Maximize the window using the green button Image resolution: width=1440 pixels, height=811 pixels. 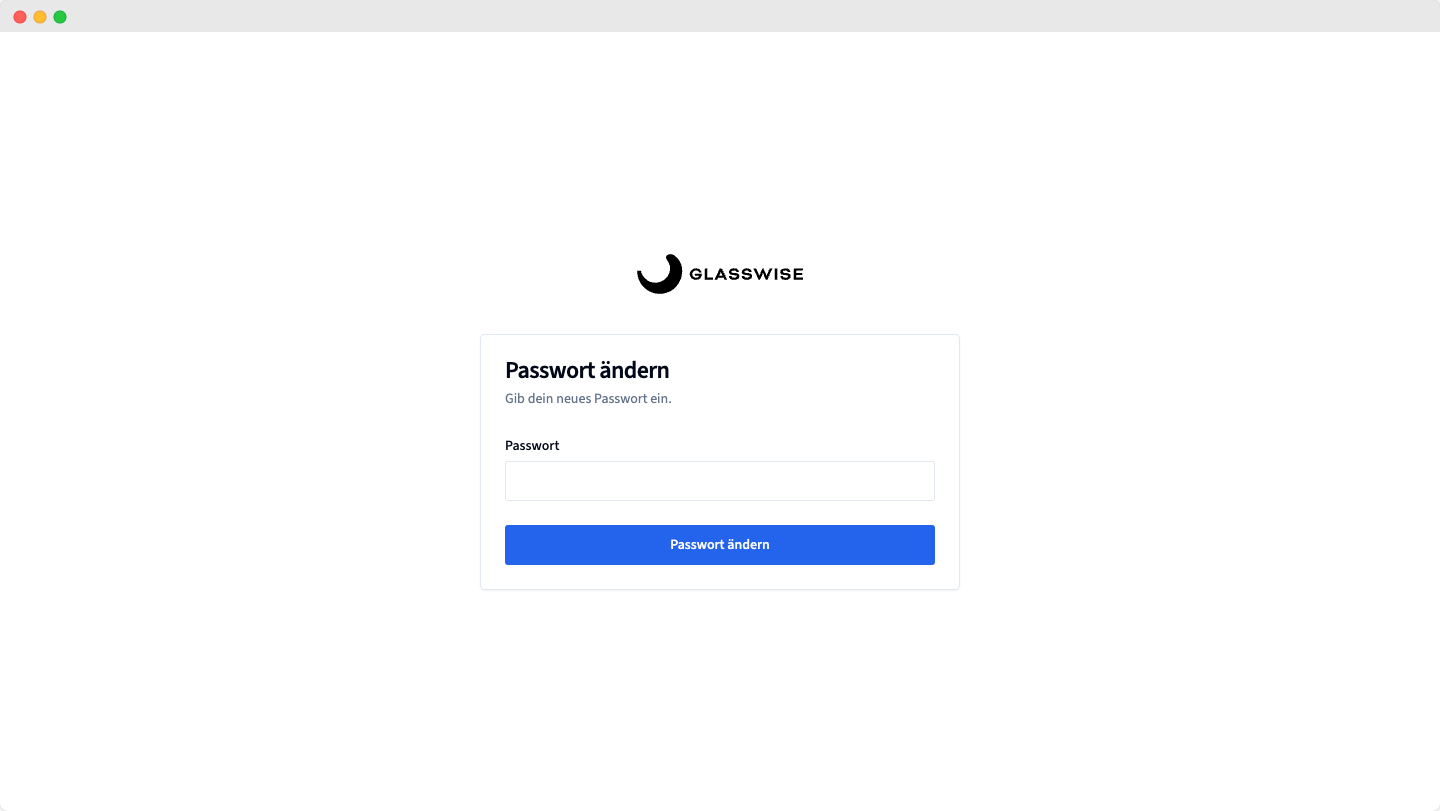tap(60, 17)
